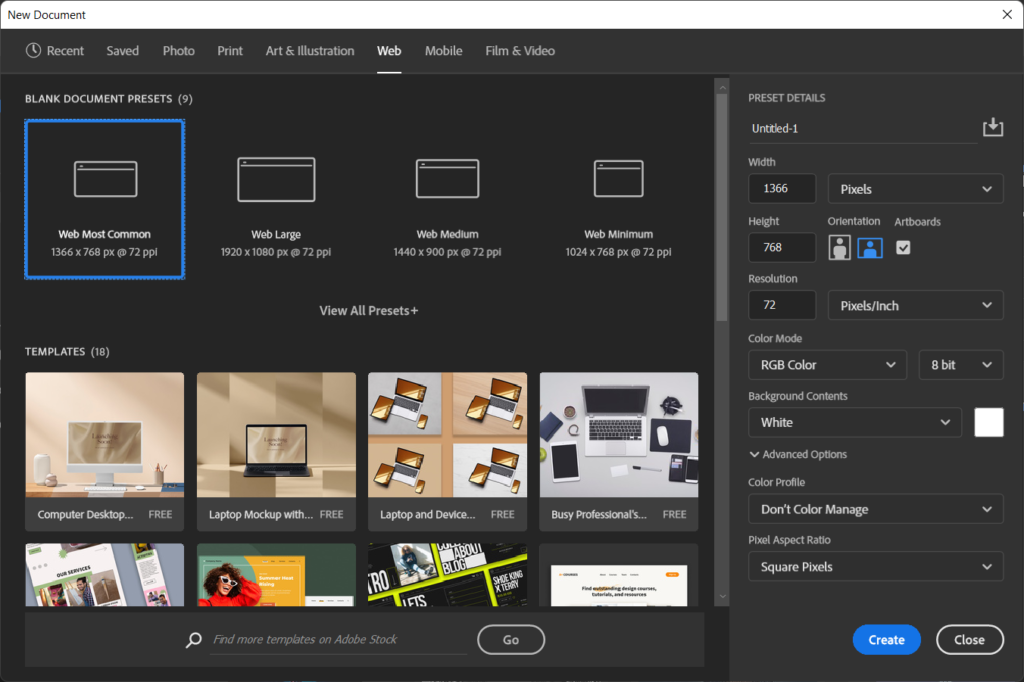Image resolution: width=1024 pixels, height=682 pixels.
Task: Open the RGB Color mode dropdown
Action: click(x=827, y=365)
